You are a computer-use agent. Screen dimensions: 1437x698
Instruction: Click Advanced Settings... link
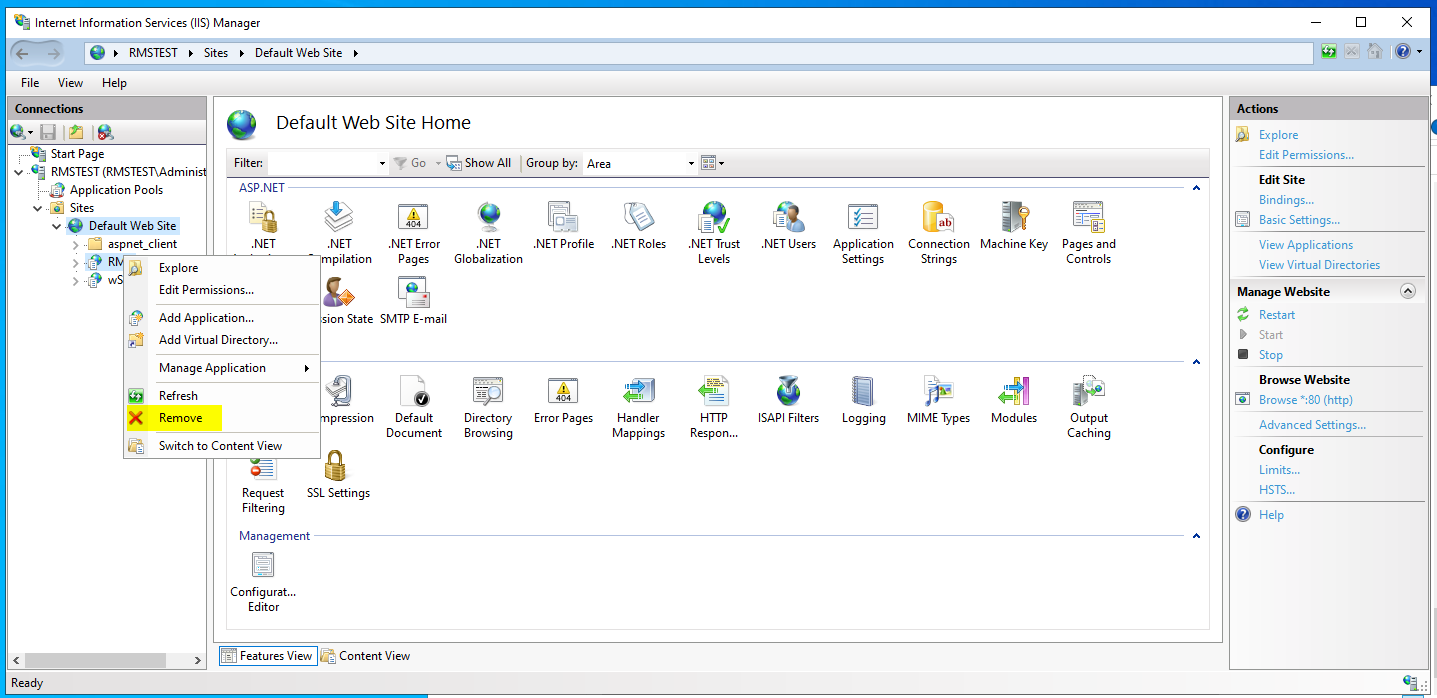click(x=1312, y=425)
